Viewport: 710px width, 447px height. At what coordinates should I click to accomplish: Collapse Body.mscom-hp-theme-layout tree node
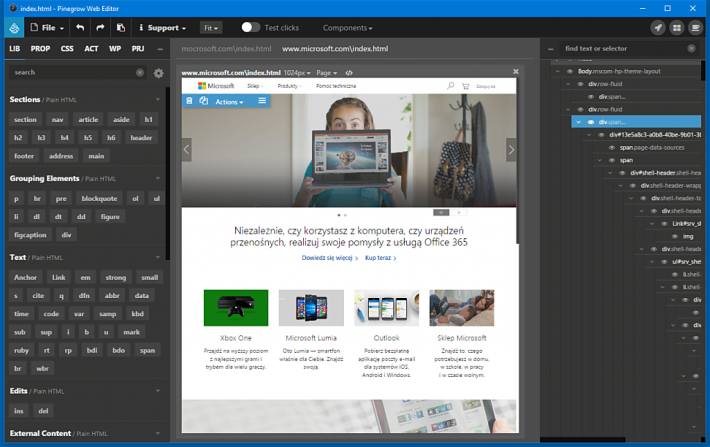[558, 71]
